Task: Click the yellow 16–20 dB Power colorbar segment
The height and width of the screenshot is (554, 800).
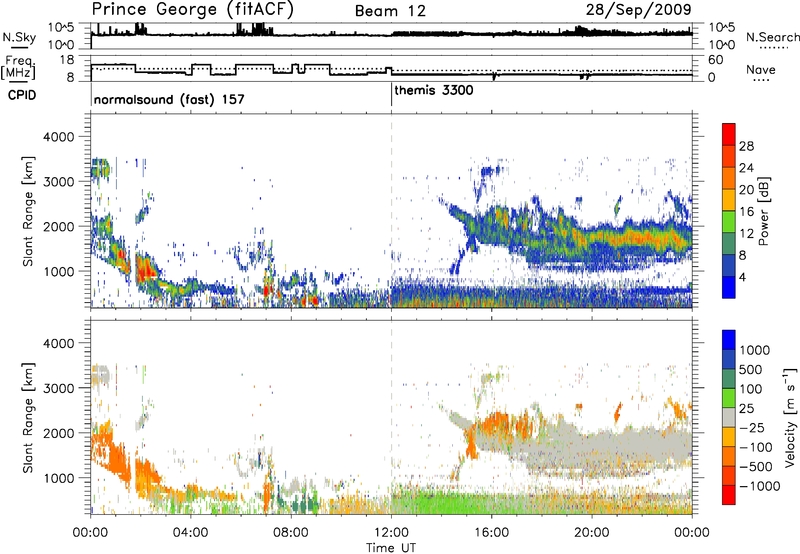Action: [x=729, y=199]
